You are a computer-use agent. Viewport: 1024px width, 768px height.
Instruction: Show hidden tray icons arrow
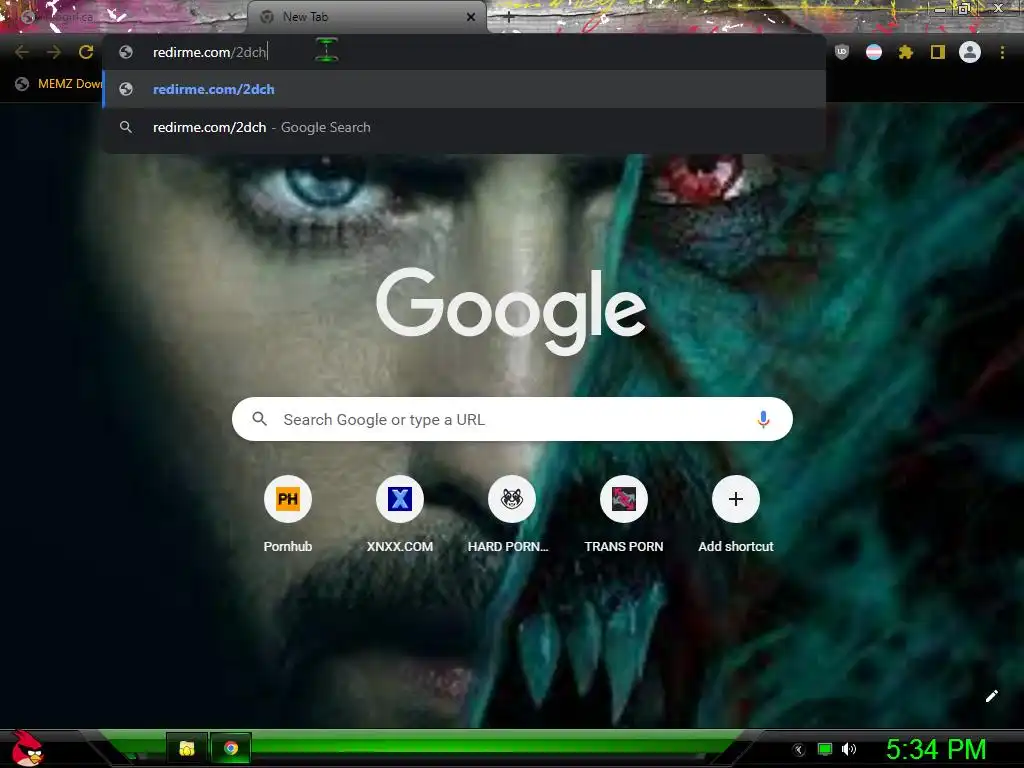pyautogui.click(x=798, y=750)
